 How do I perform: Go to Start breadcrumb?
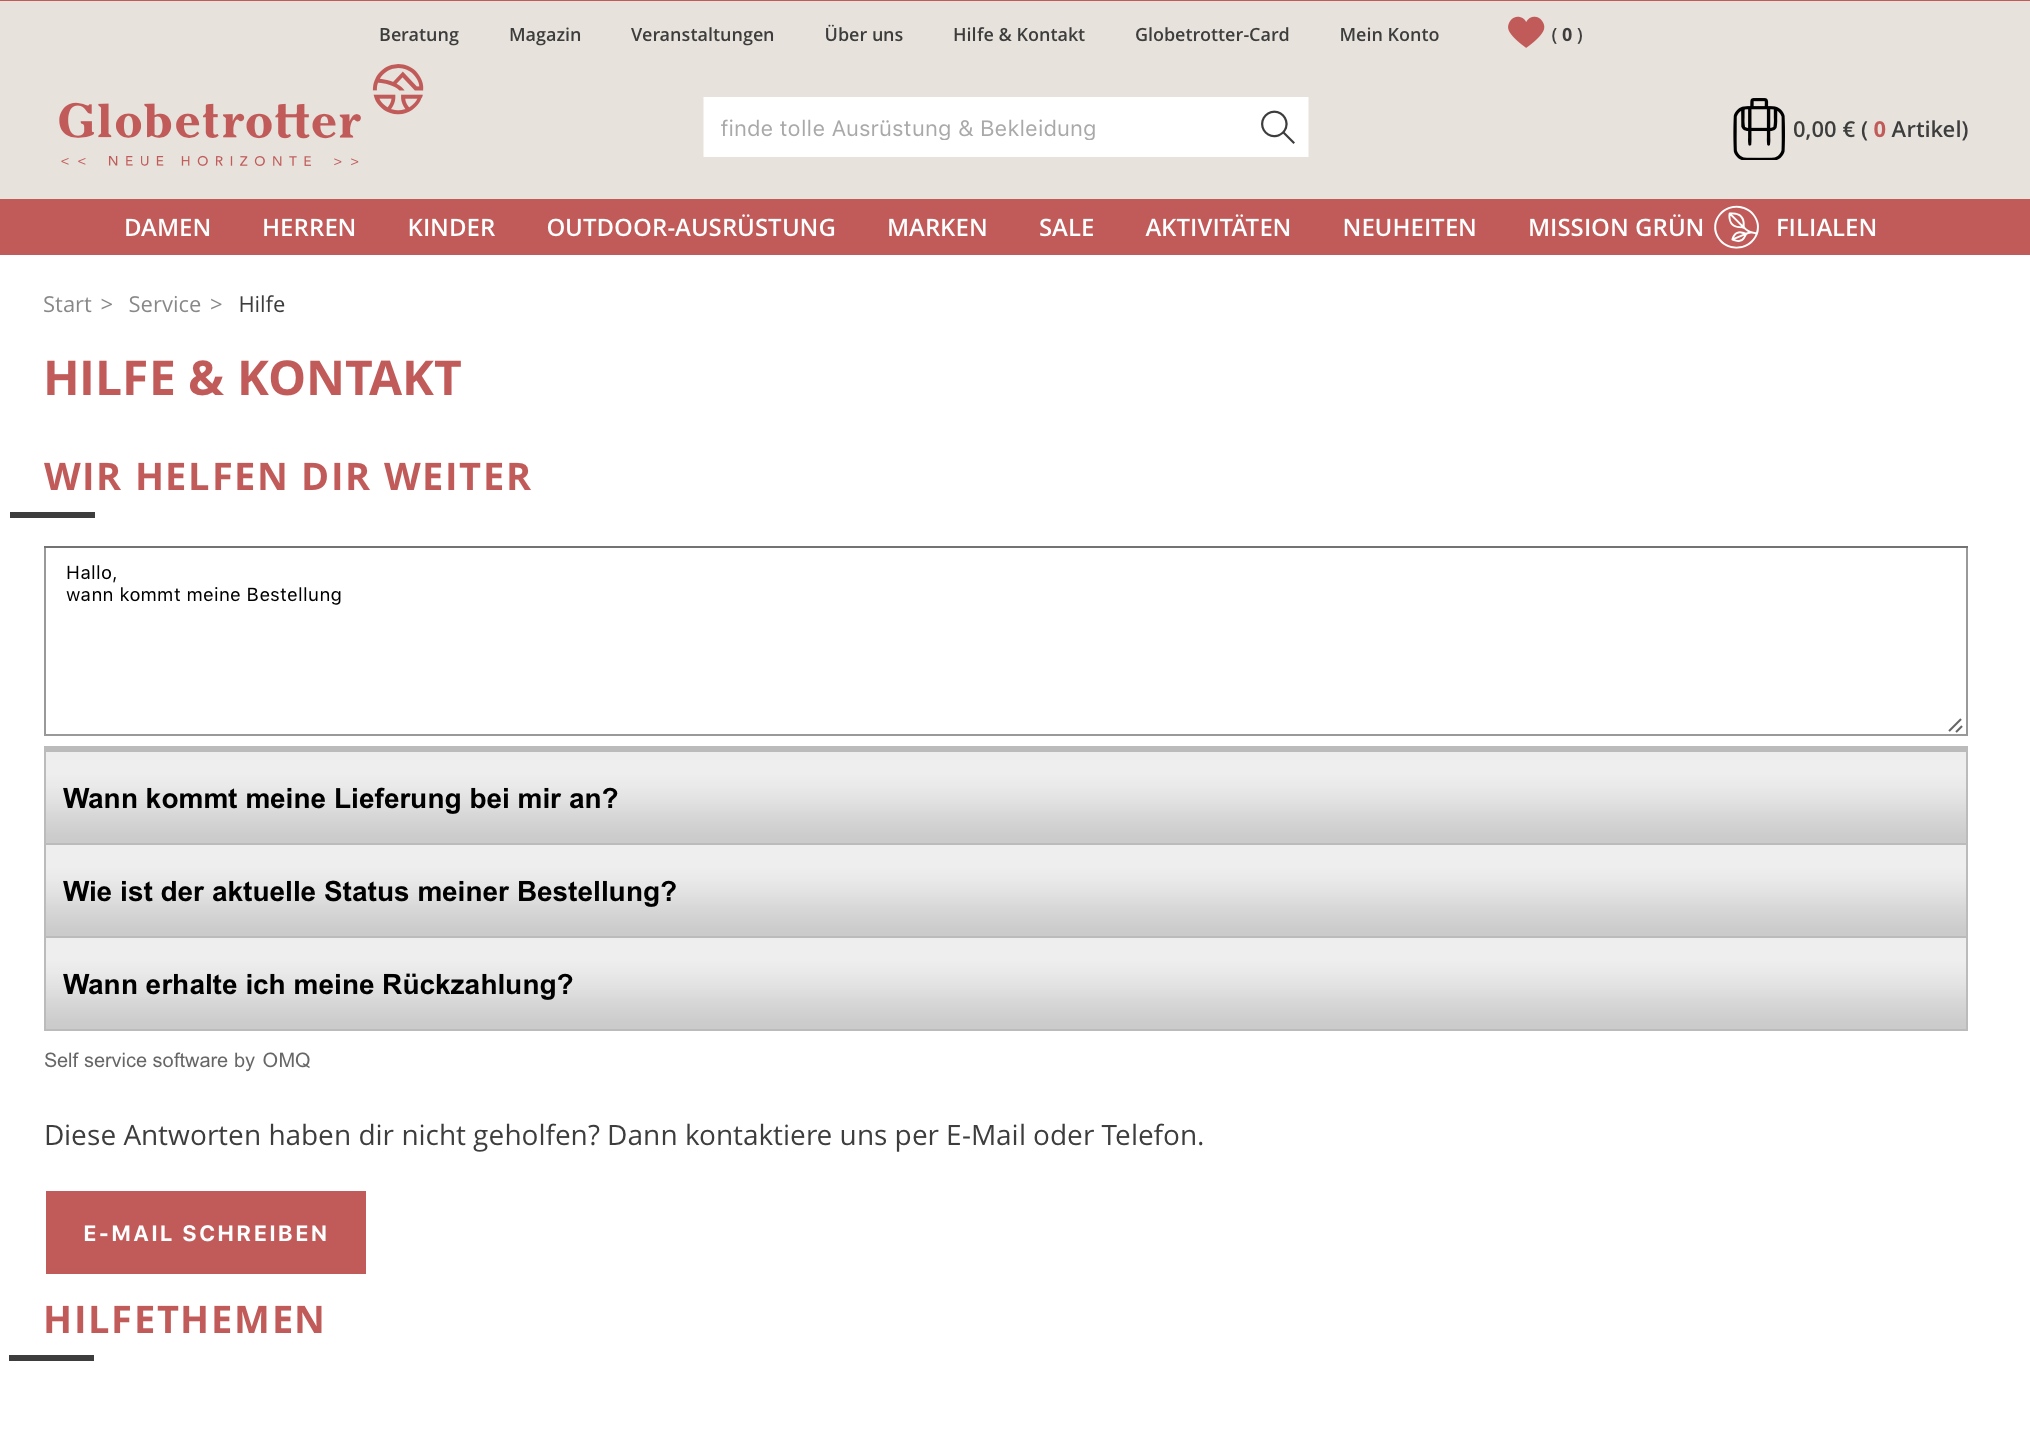[x=67, y=304]
